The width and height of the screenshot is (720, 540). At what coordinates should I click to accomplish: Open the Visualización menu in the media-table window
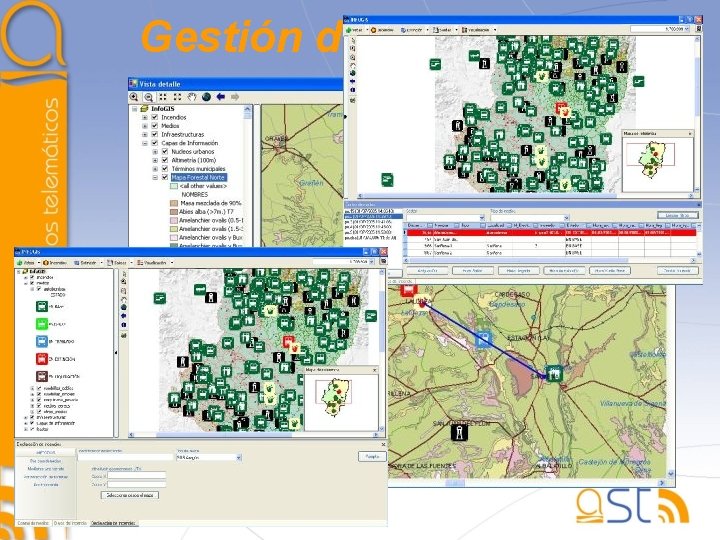pyautogui.click(x=479, y=29)
